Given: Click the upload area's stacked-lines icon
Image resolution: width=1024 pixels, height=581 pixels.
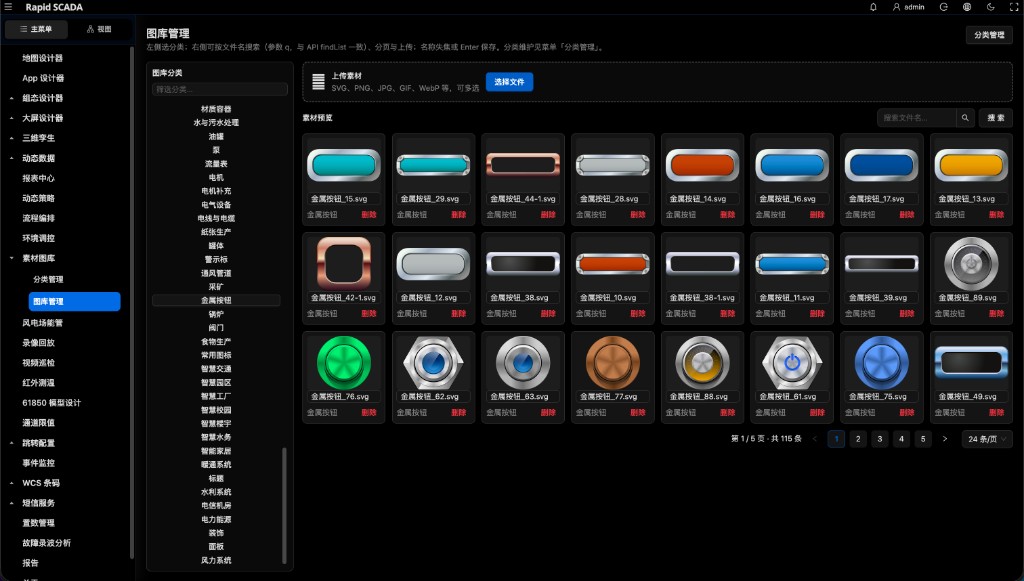Looking at the screenshot, I should pos(318,82).
